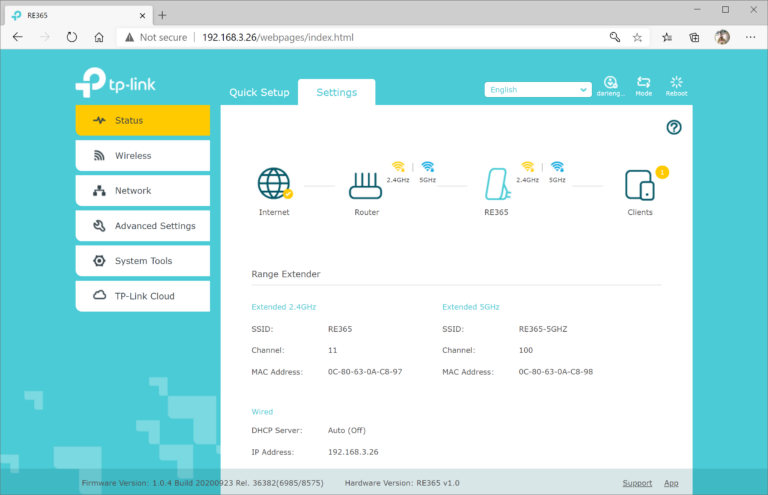768x495 pixels.
Task: Click the RE365 extender icon
Action: (497, 184)
